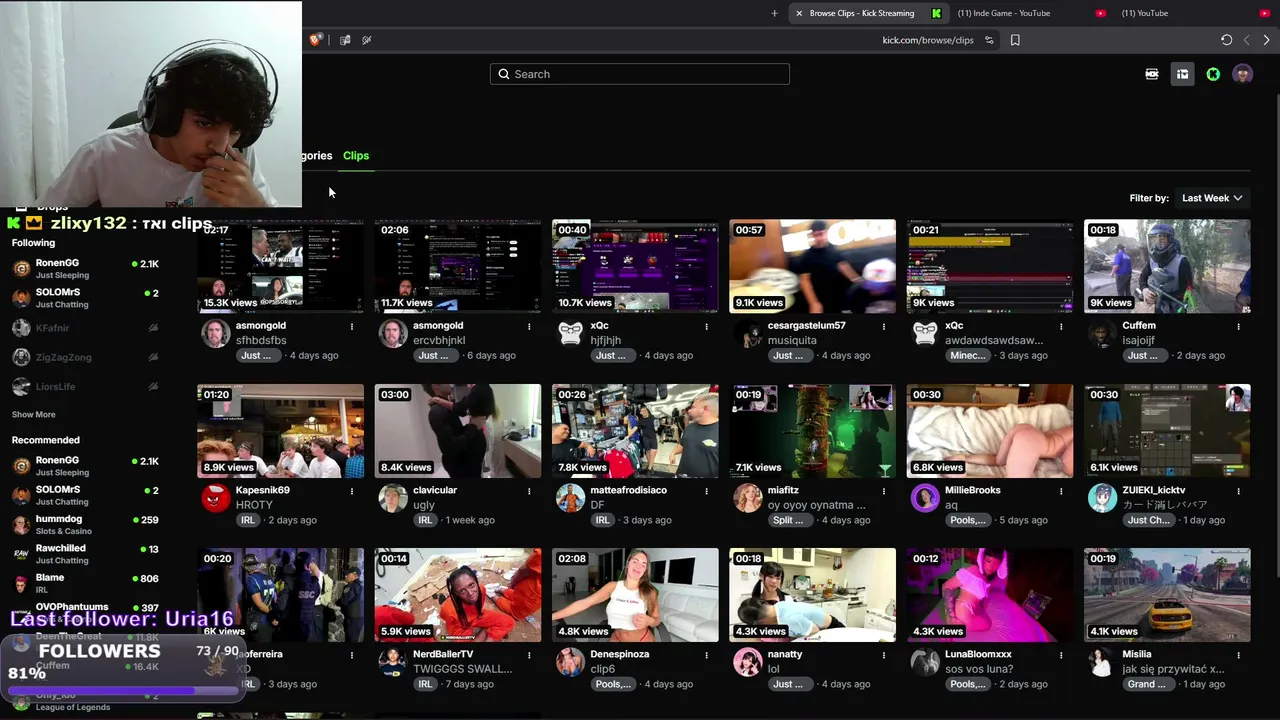Open options menu for Kapesnik69 clip
Image resolution: width=1280 pixels, height=720 pixels.
[351, 491]
